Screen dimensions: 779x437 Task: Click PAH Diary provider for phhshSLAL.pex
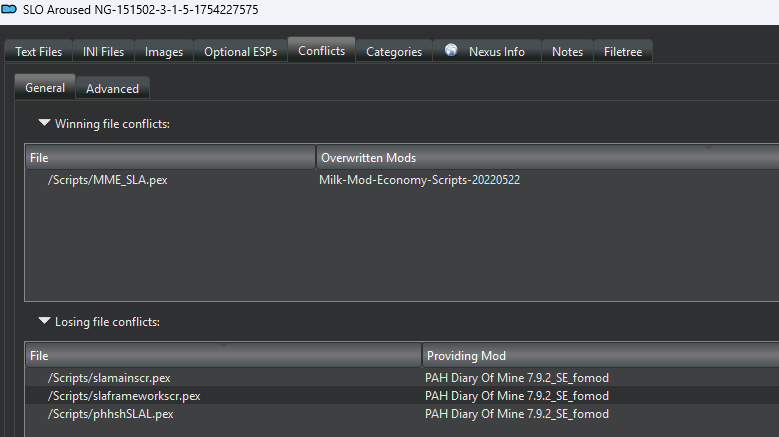(517, 414)
